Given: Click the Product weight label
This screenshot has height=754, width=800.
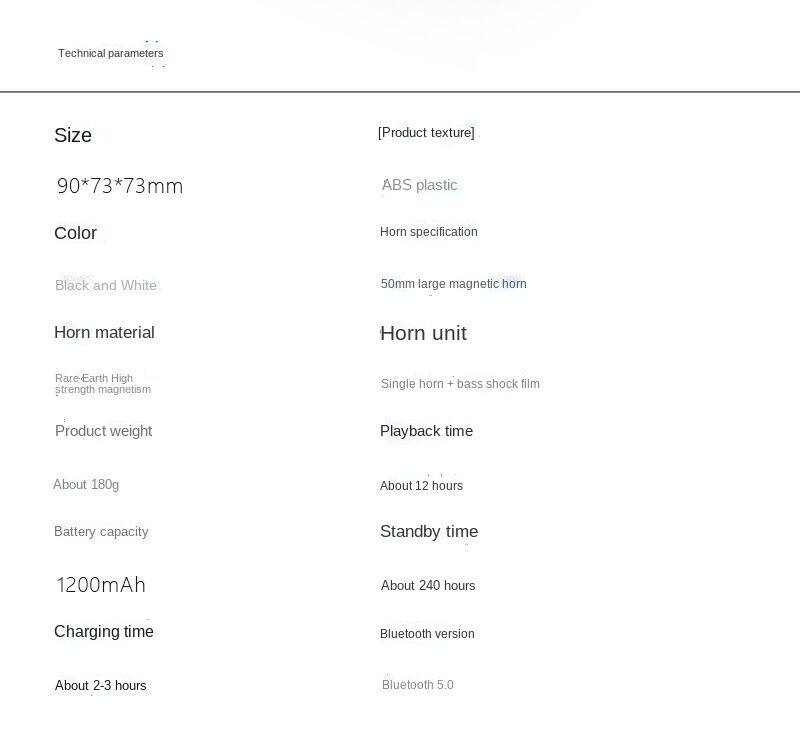Looking at the screenshot, I should pyautogui.click(x=103, y=431).
